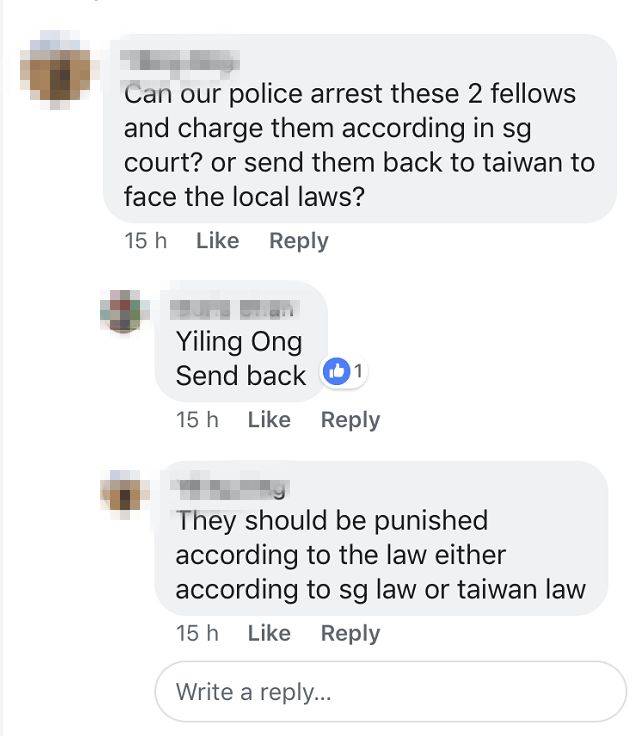Open the tagged name 'Yiling Ong'

239,341
